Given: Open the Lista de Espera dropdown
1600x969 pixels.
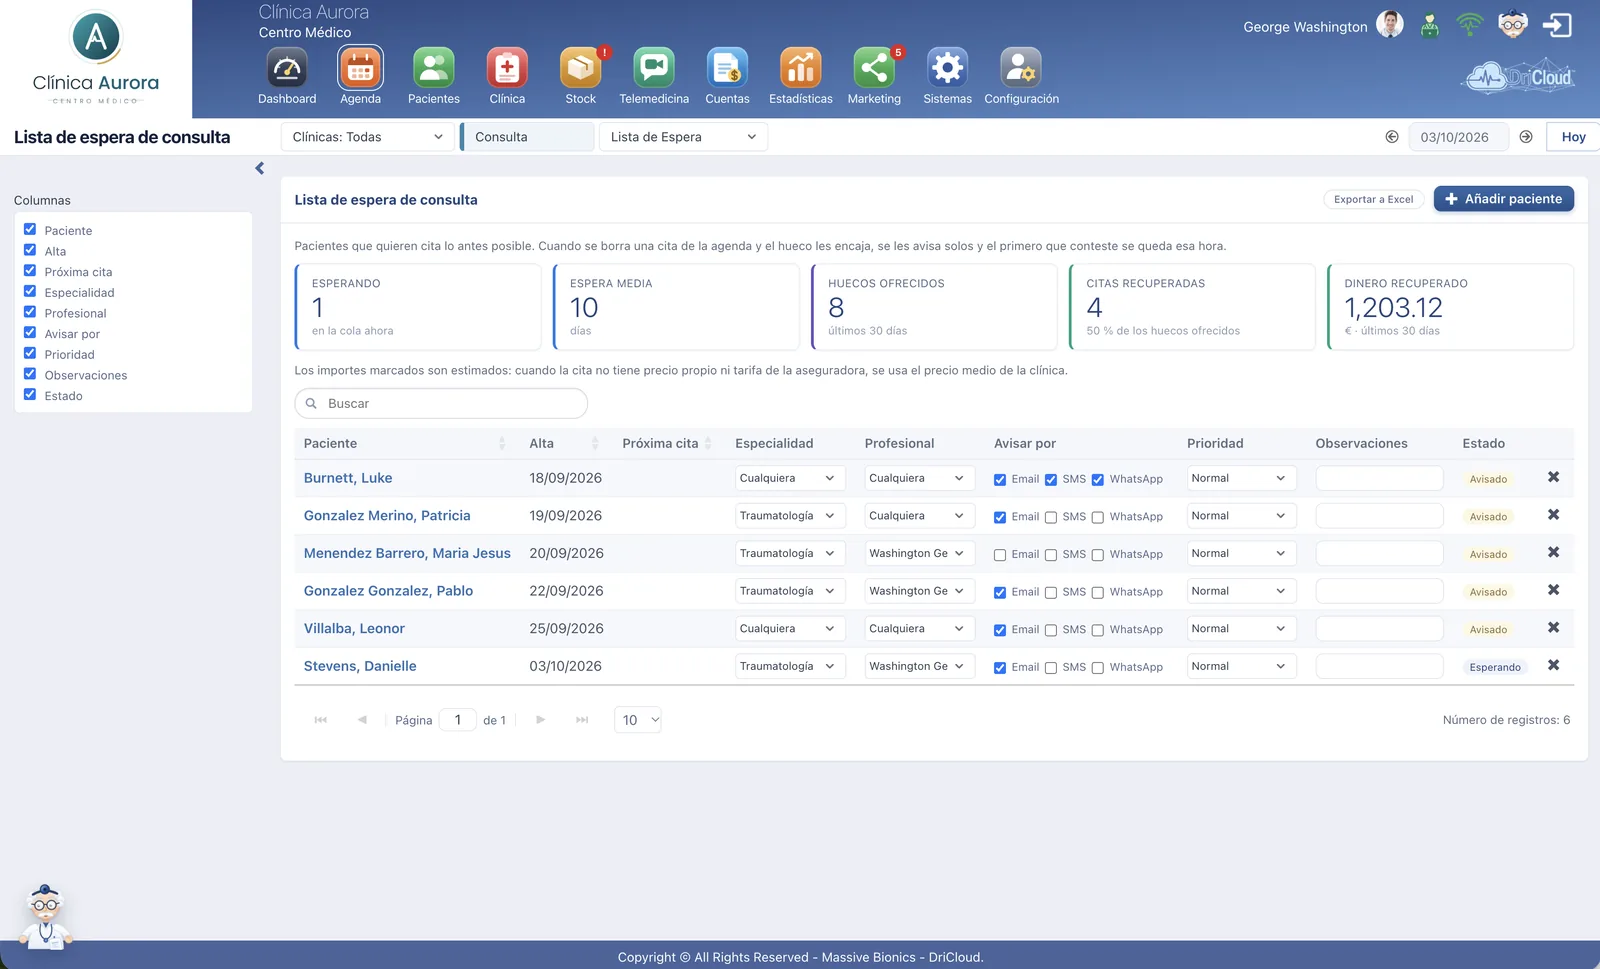Looking at the screenshot, I should coord(683,137).
